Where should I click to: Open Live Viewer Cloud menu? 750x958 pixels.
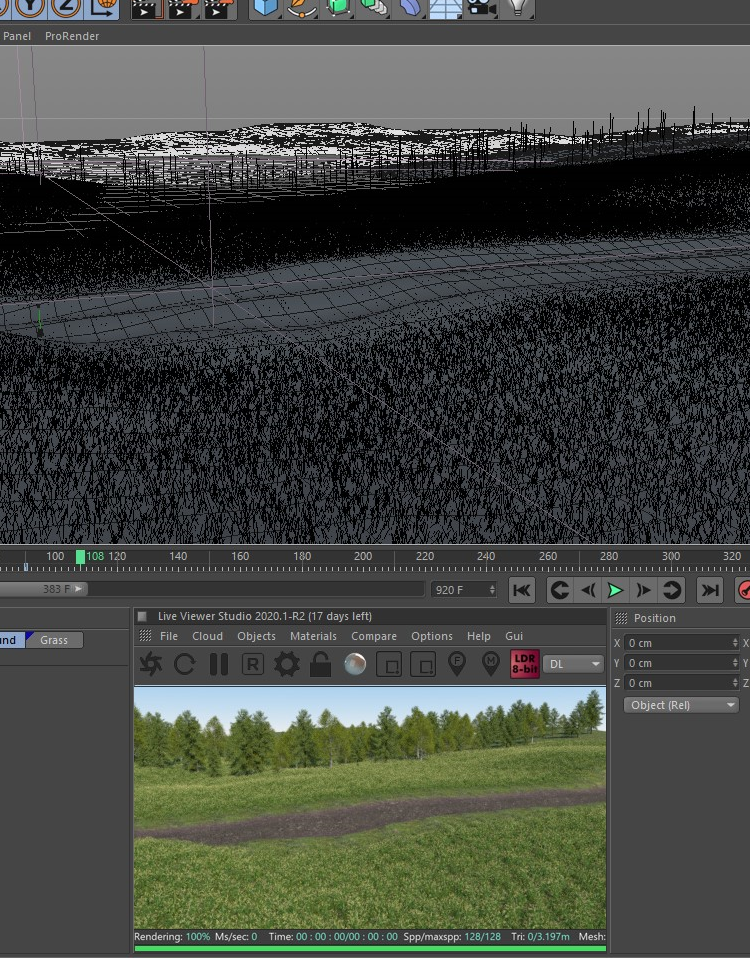[x=207, y=636]
